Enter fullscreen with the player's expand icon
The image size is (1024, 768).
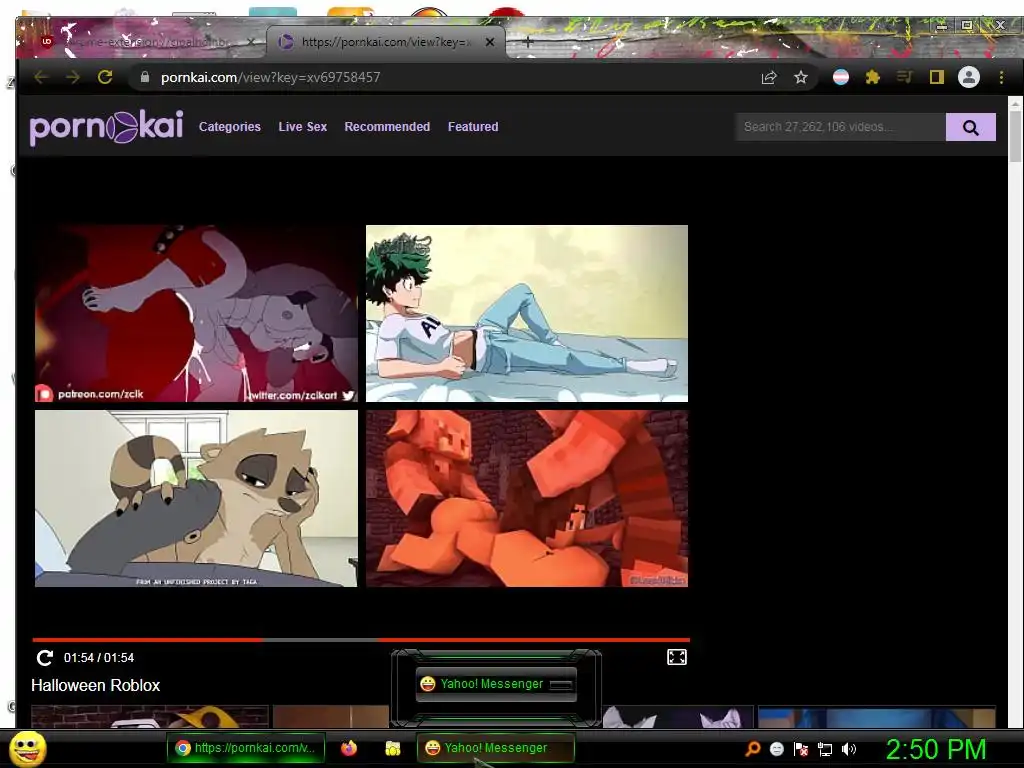coord(677,657)
